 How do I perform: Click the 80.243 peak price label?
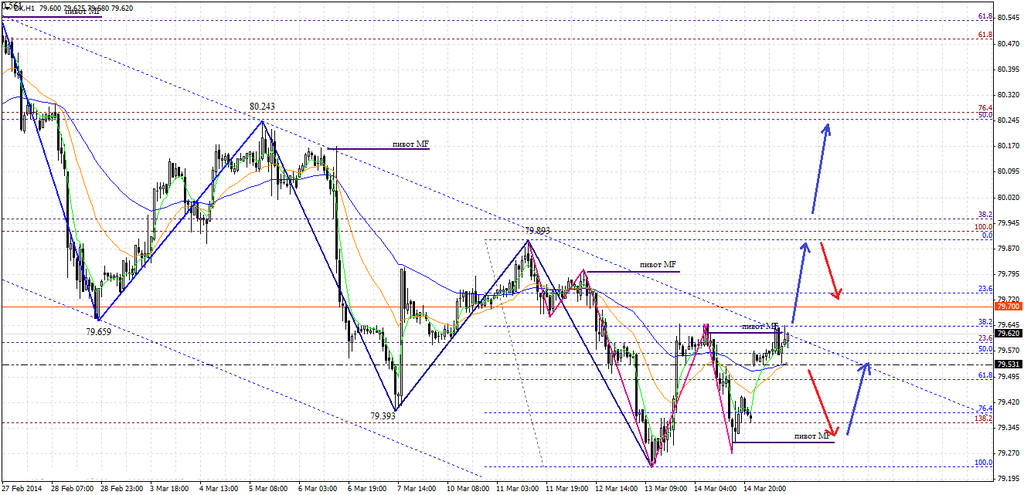[262, 106]
